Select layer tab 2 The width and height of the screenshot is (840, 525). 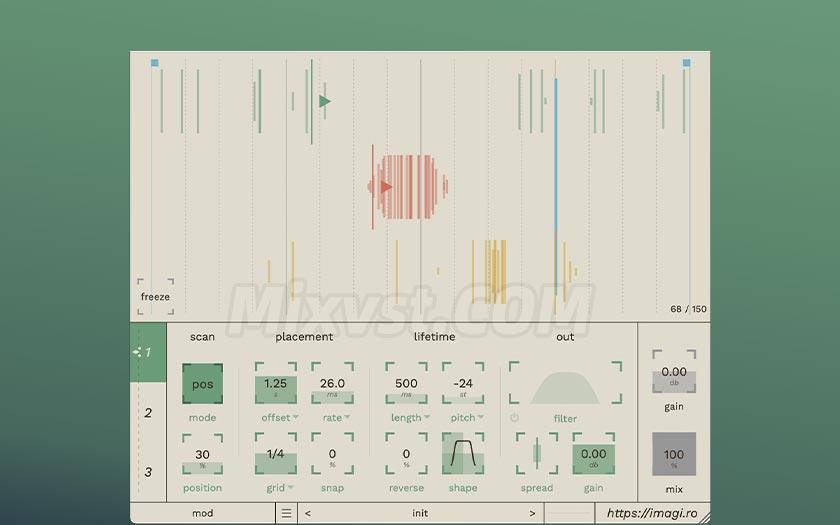coord(148,412)
